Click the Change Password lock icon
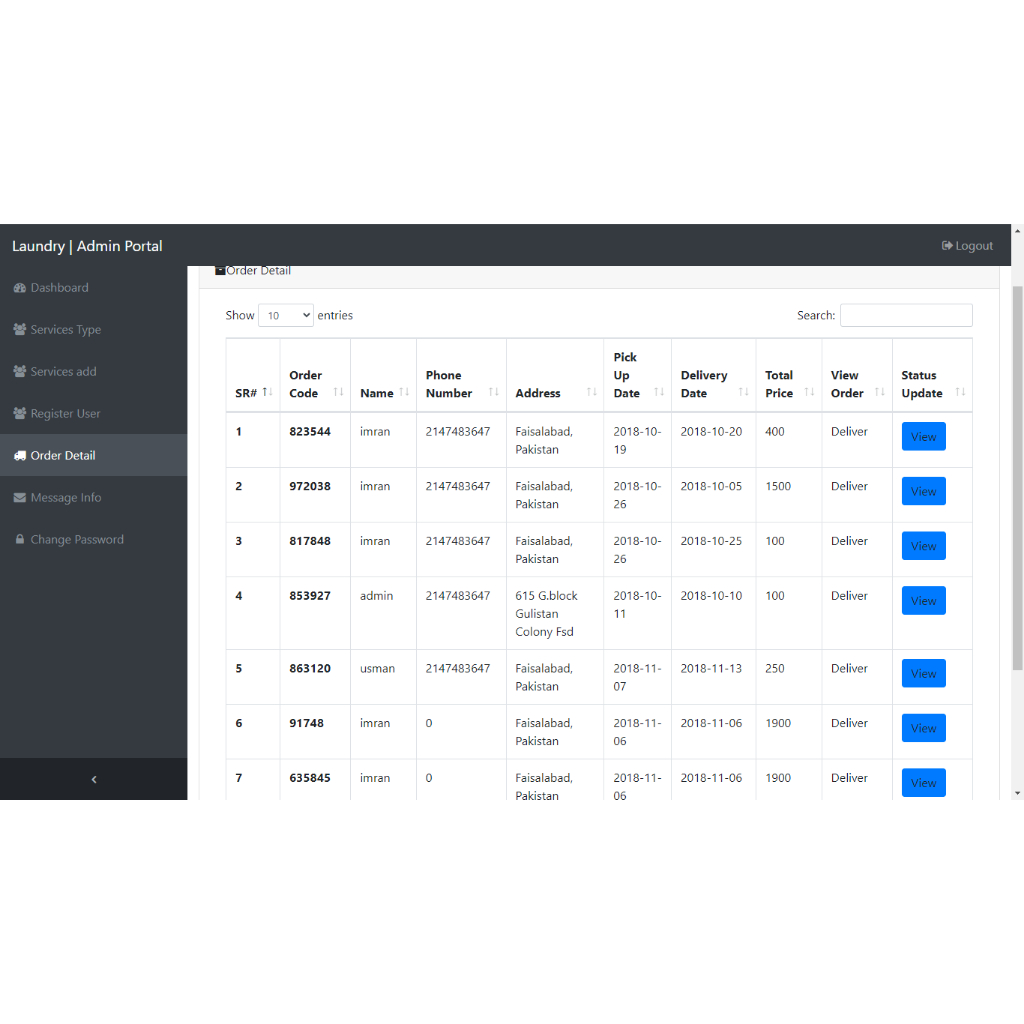The image size is (1024, 1024). coord(20,540)
